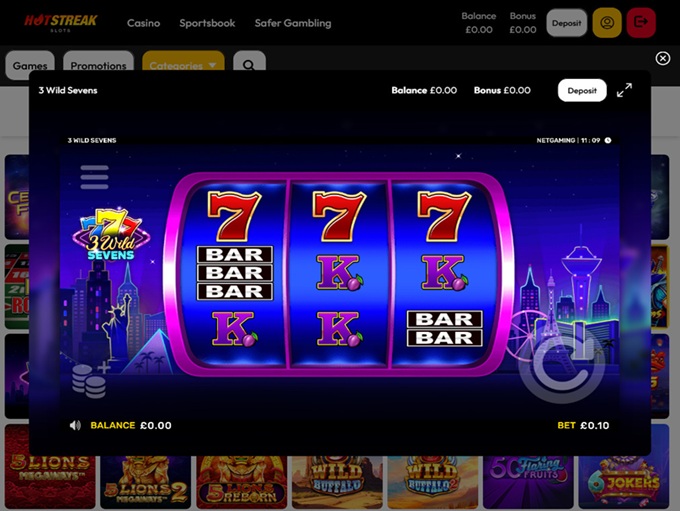Click the white Deposit button in game header
Screen dimensions: 680x511
pos(582,90)
